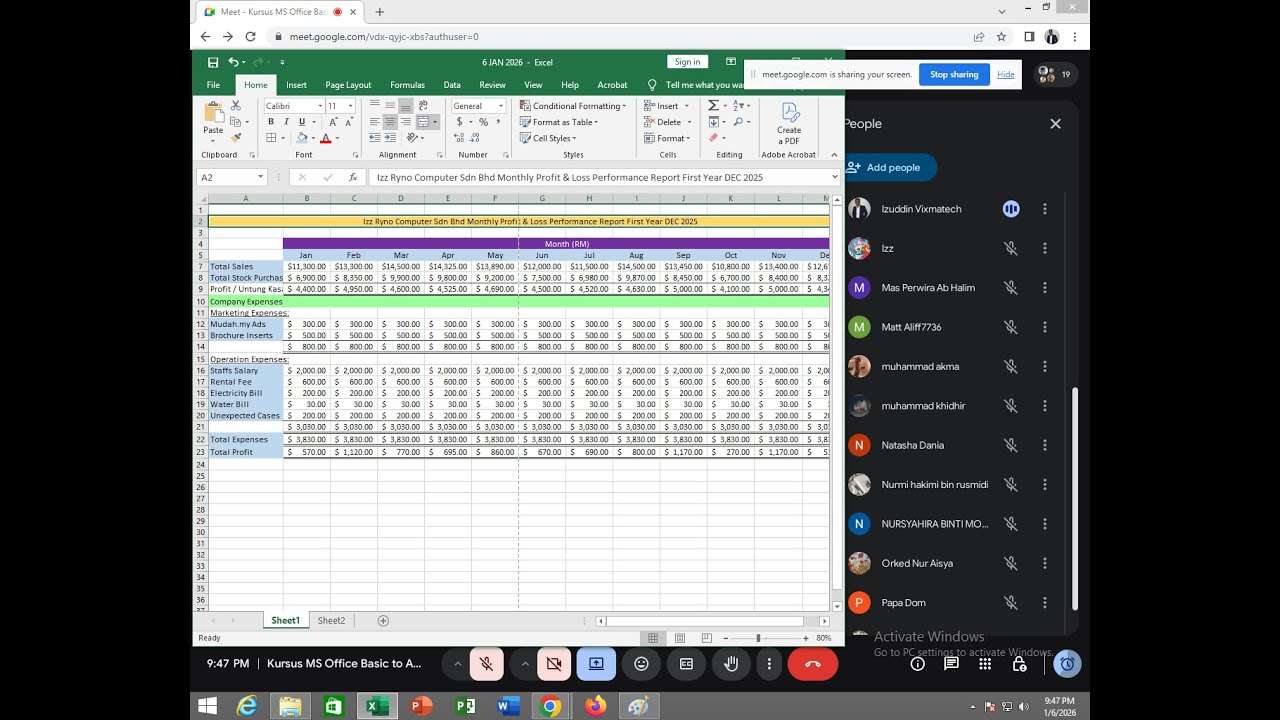The height and width of the screenshot is (720, 1280).
Task: Open the General number format dropdown
Action: pos(503,106)
